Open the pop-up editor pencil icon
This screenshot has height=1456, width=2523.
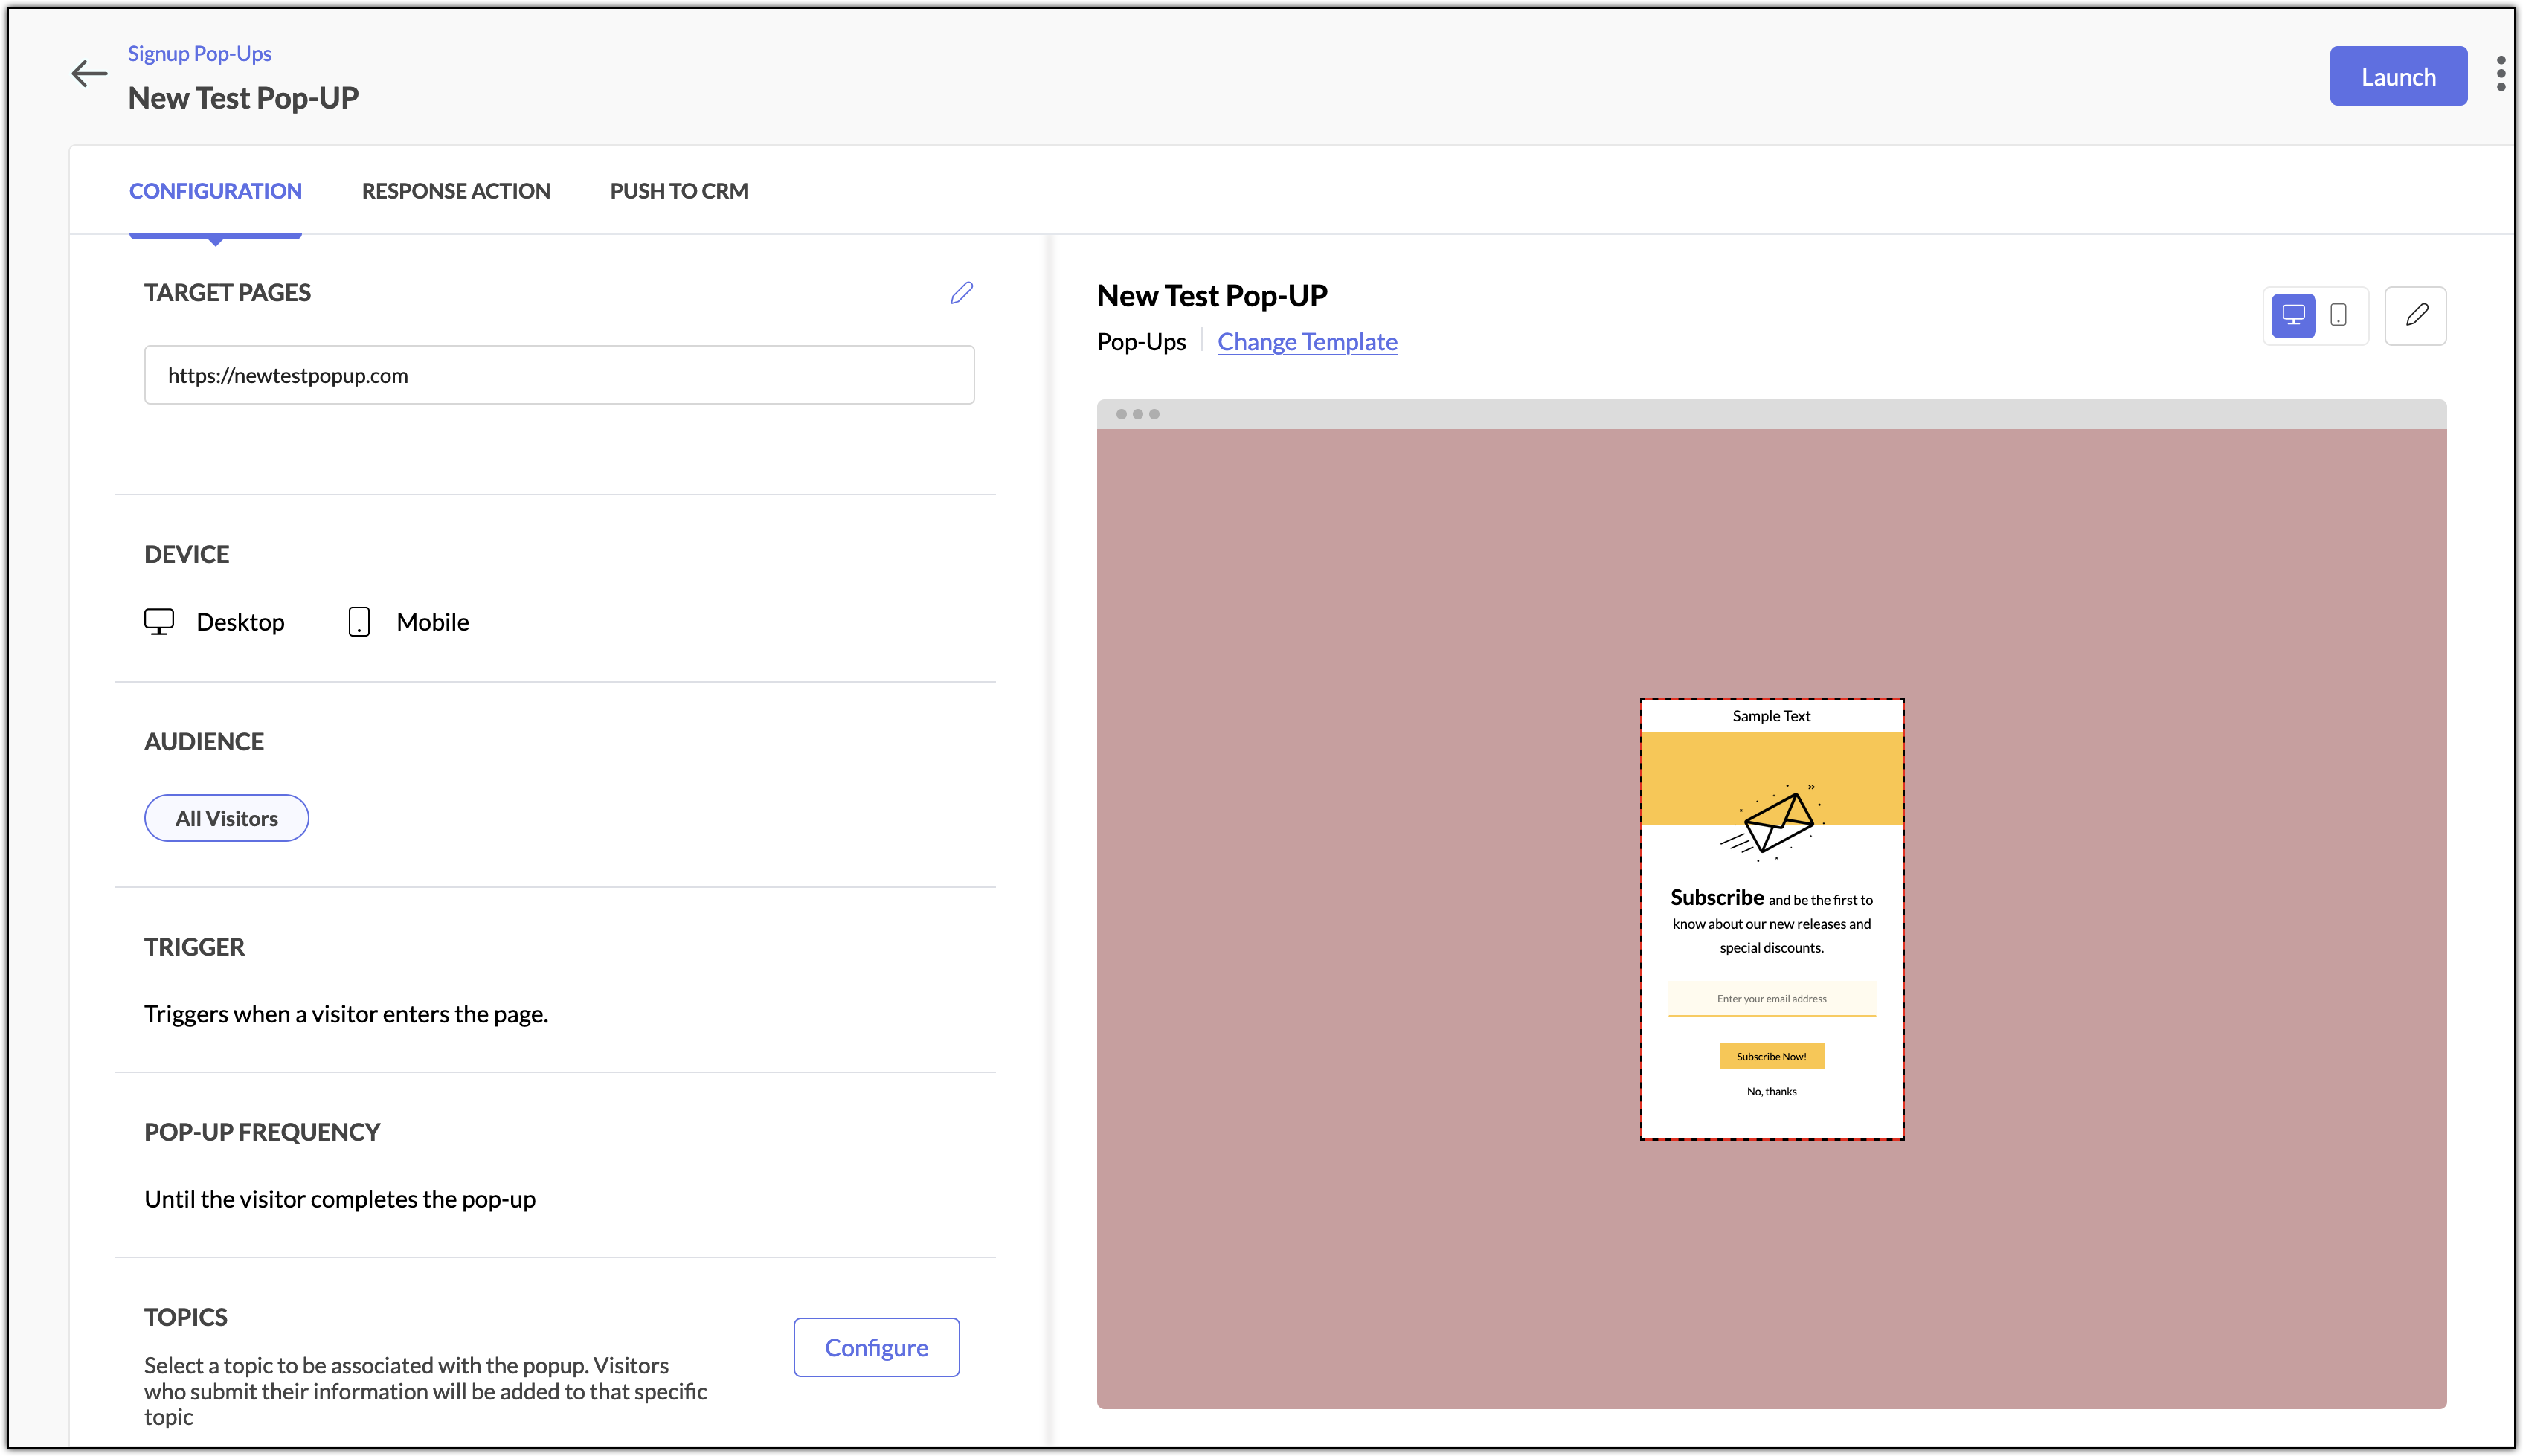pyautogui.click(x=2416, y=315)
